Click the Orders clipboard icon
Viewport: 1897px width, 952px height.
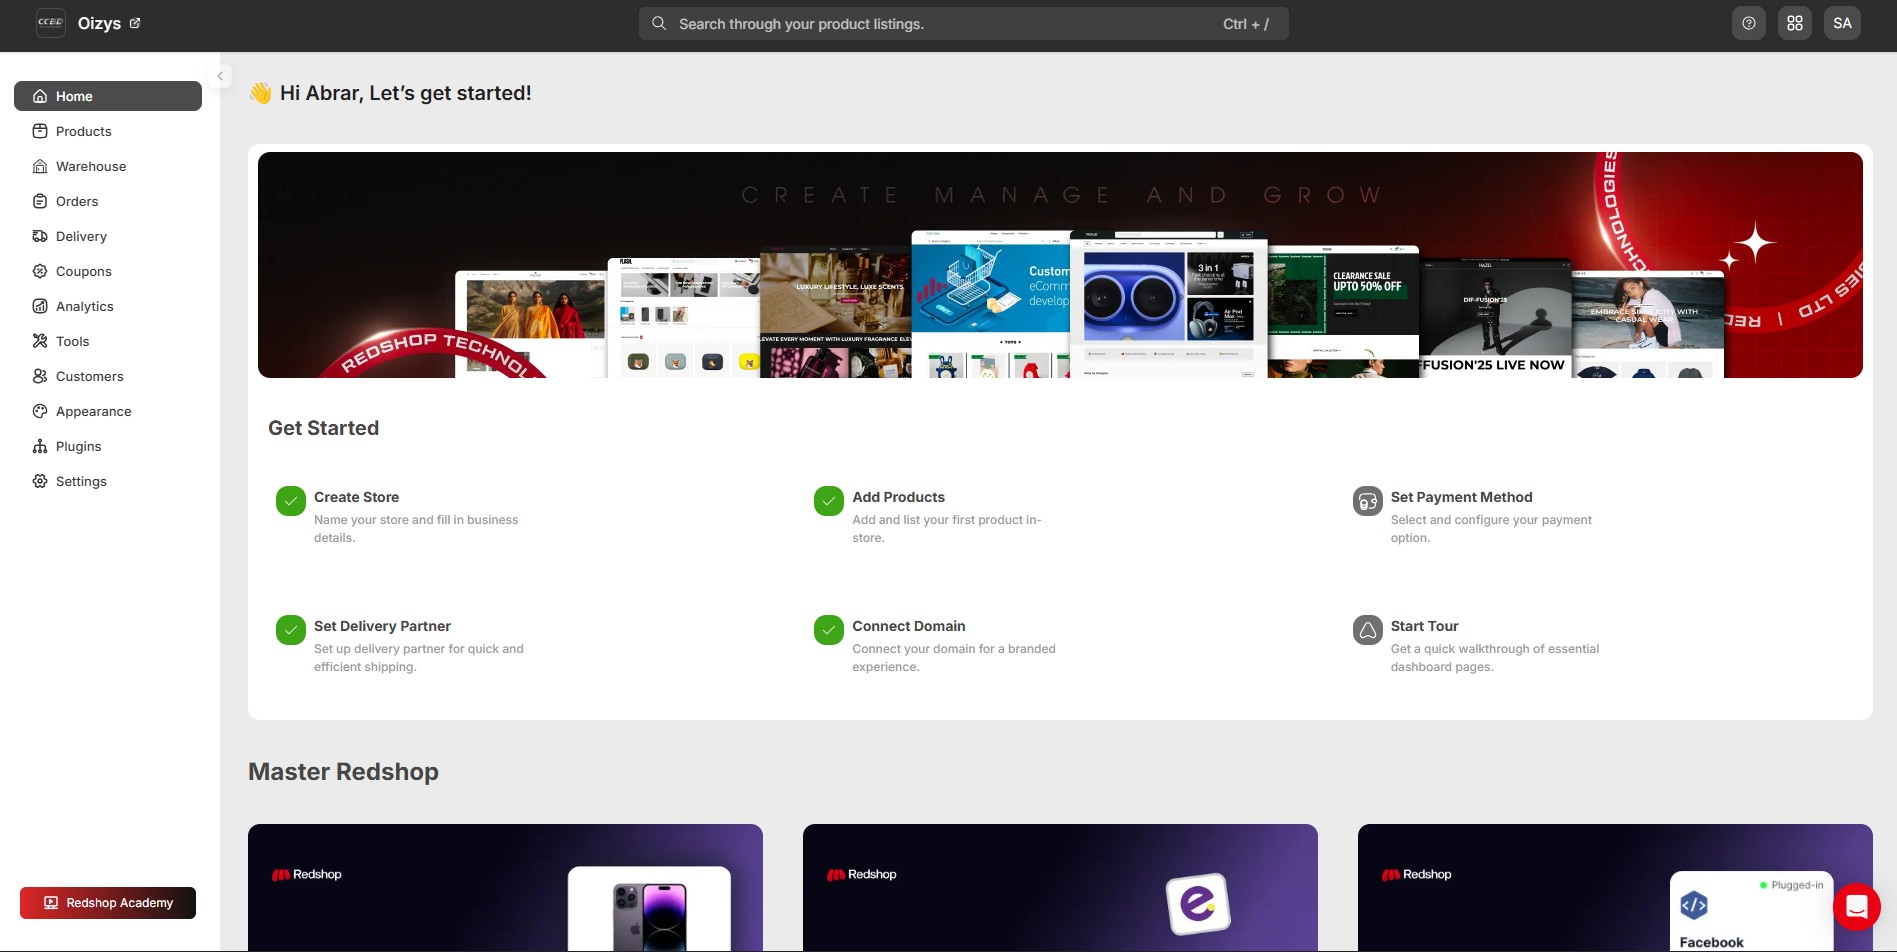click(40, 201)
